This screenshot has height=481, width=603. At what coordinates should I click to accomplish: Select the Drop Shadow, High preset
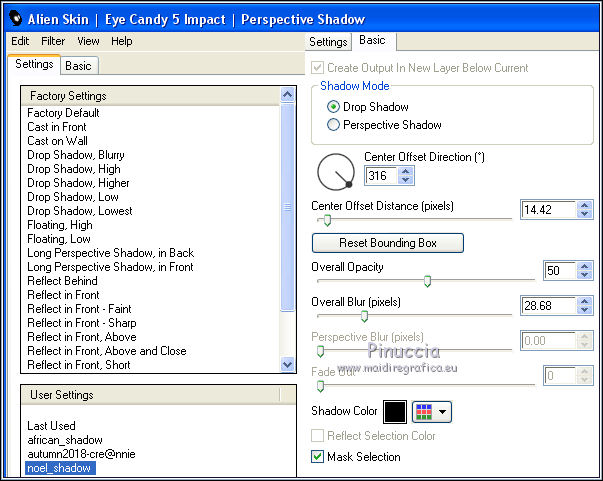pyautogui.click(x=74, y=169)
